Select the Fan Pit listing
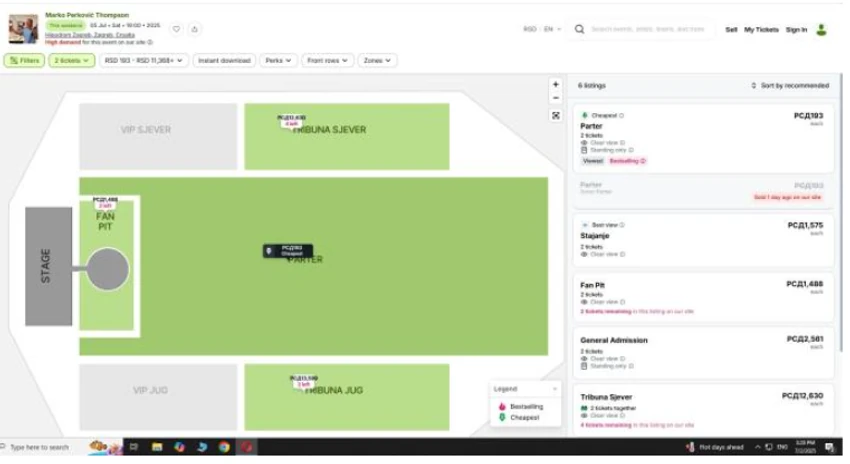Viewport: 850px width, 464px height. [703, 298]
